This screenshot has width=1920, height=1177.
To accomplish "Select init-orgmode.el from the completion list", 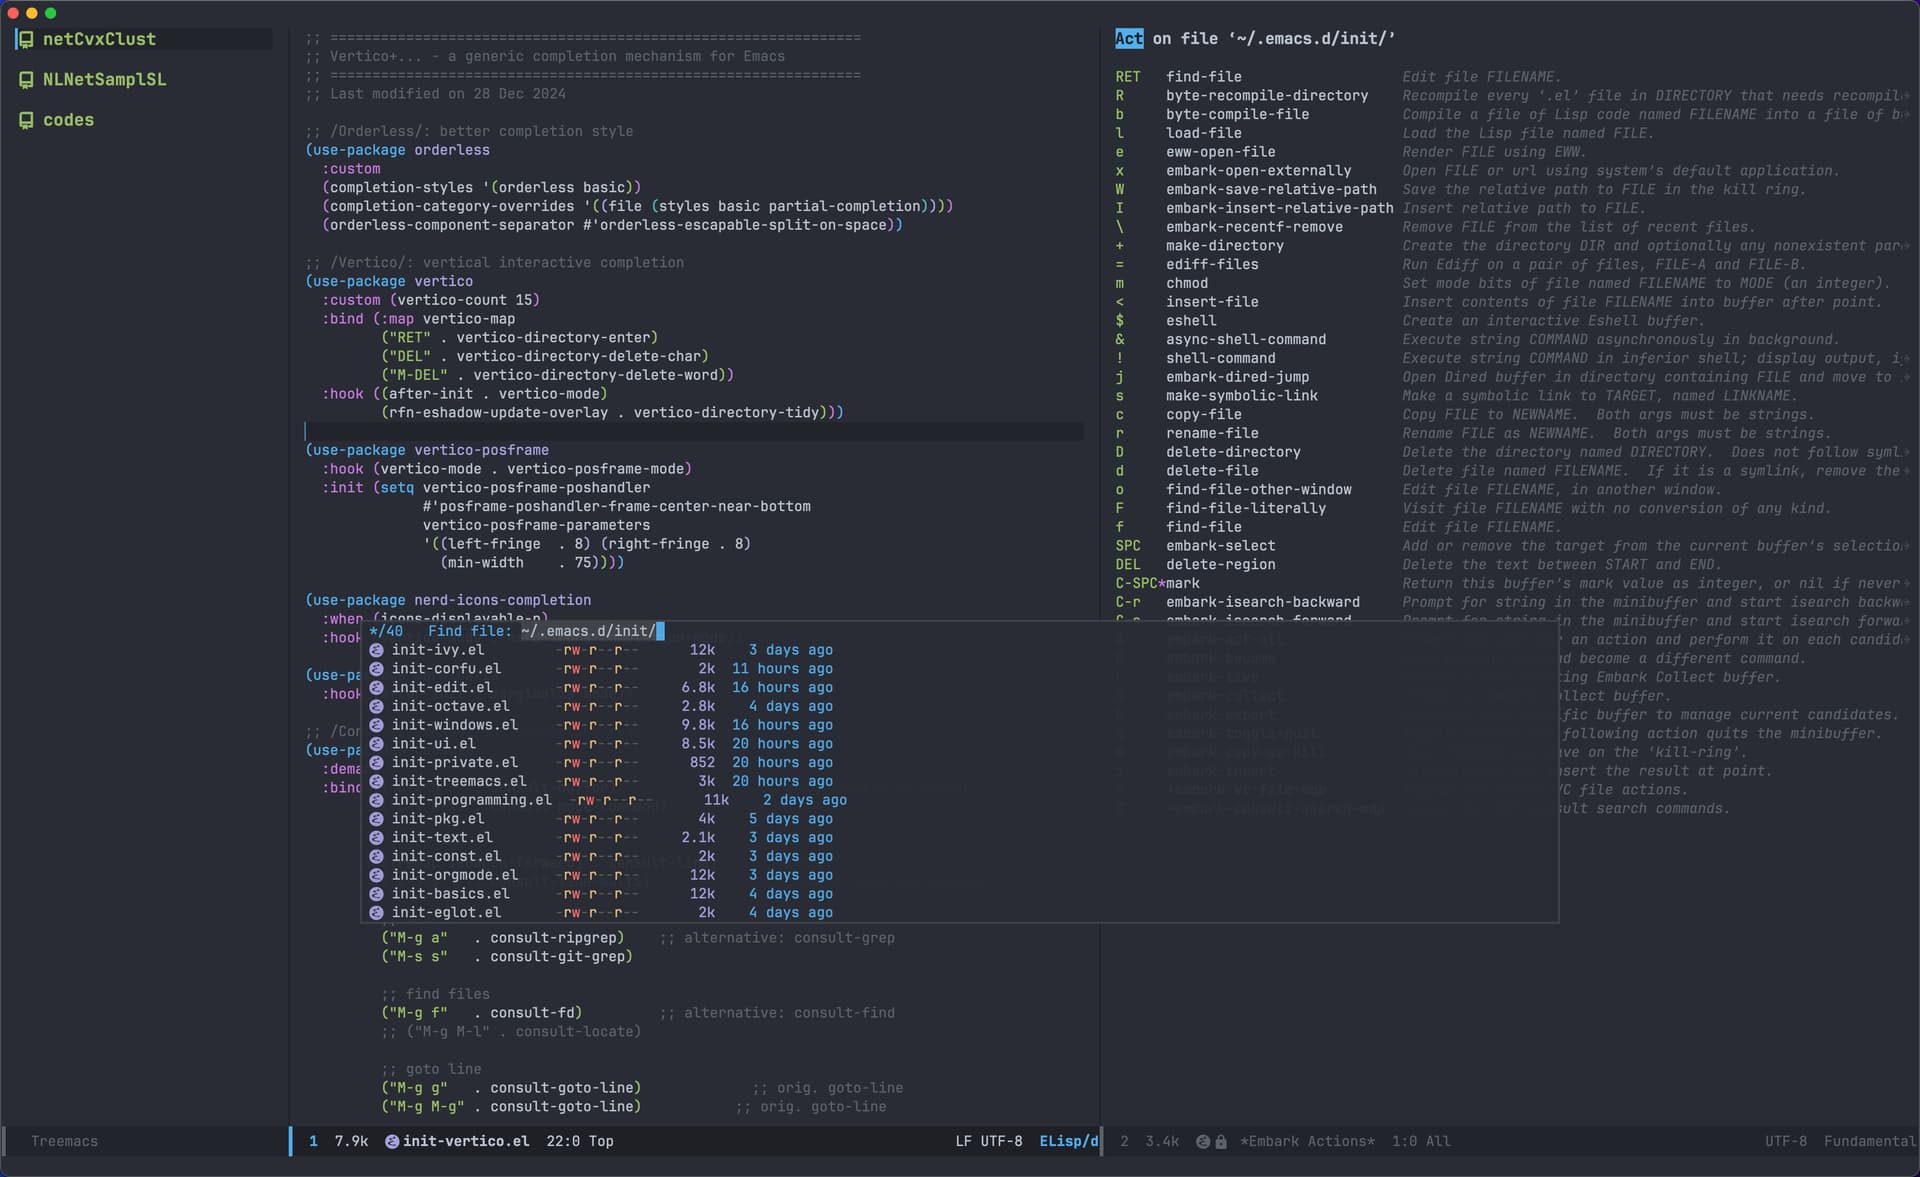I will coord(455,875).
